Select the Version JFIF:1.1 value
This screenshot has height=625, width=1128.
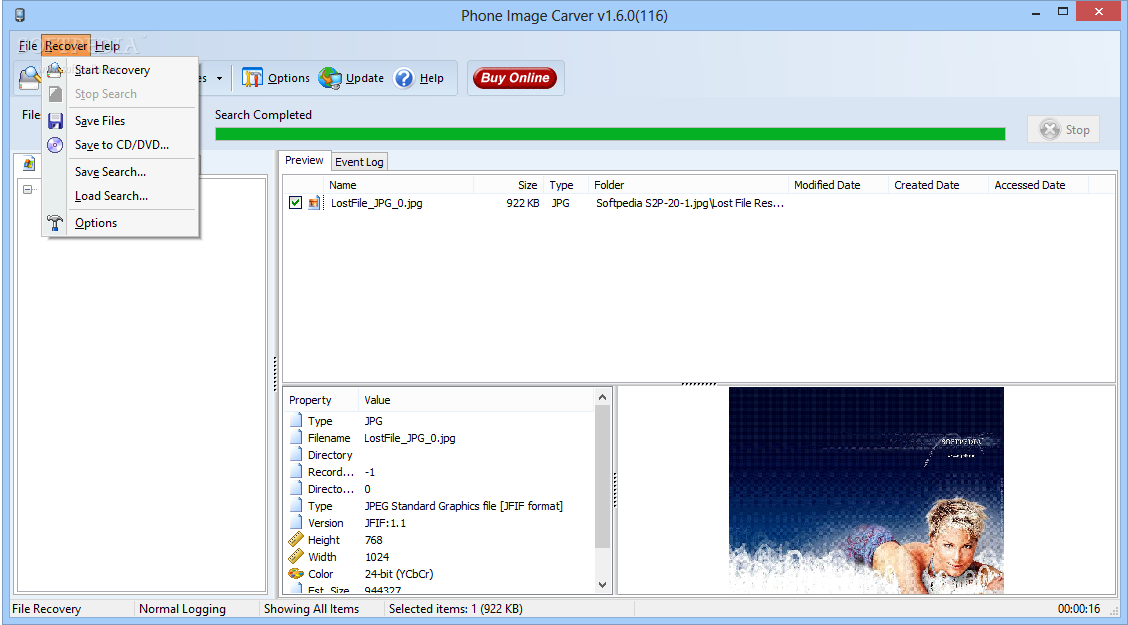(385, 523)
